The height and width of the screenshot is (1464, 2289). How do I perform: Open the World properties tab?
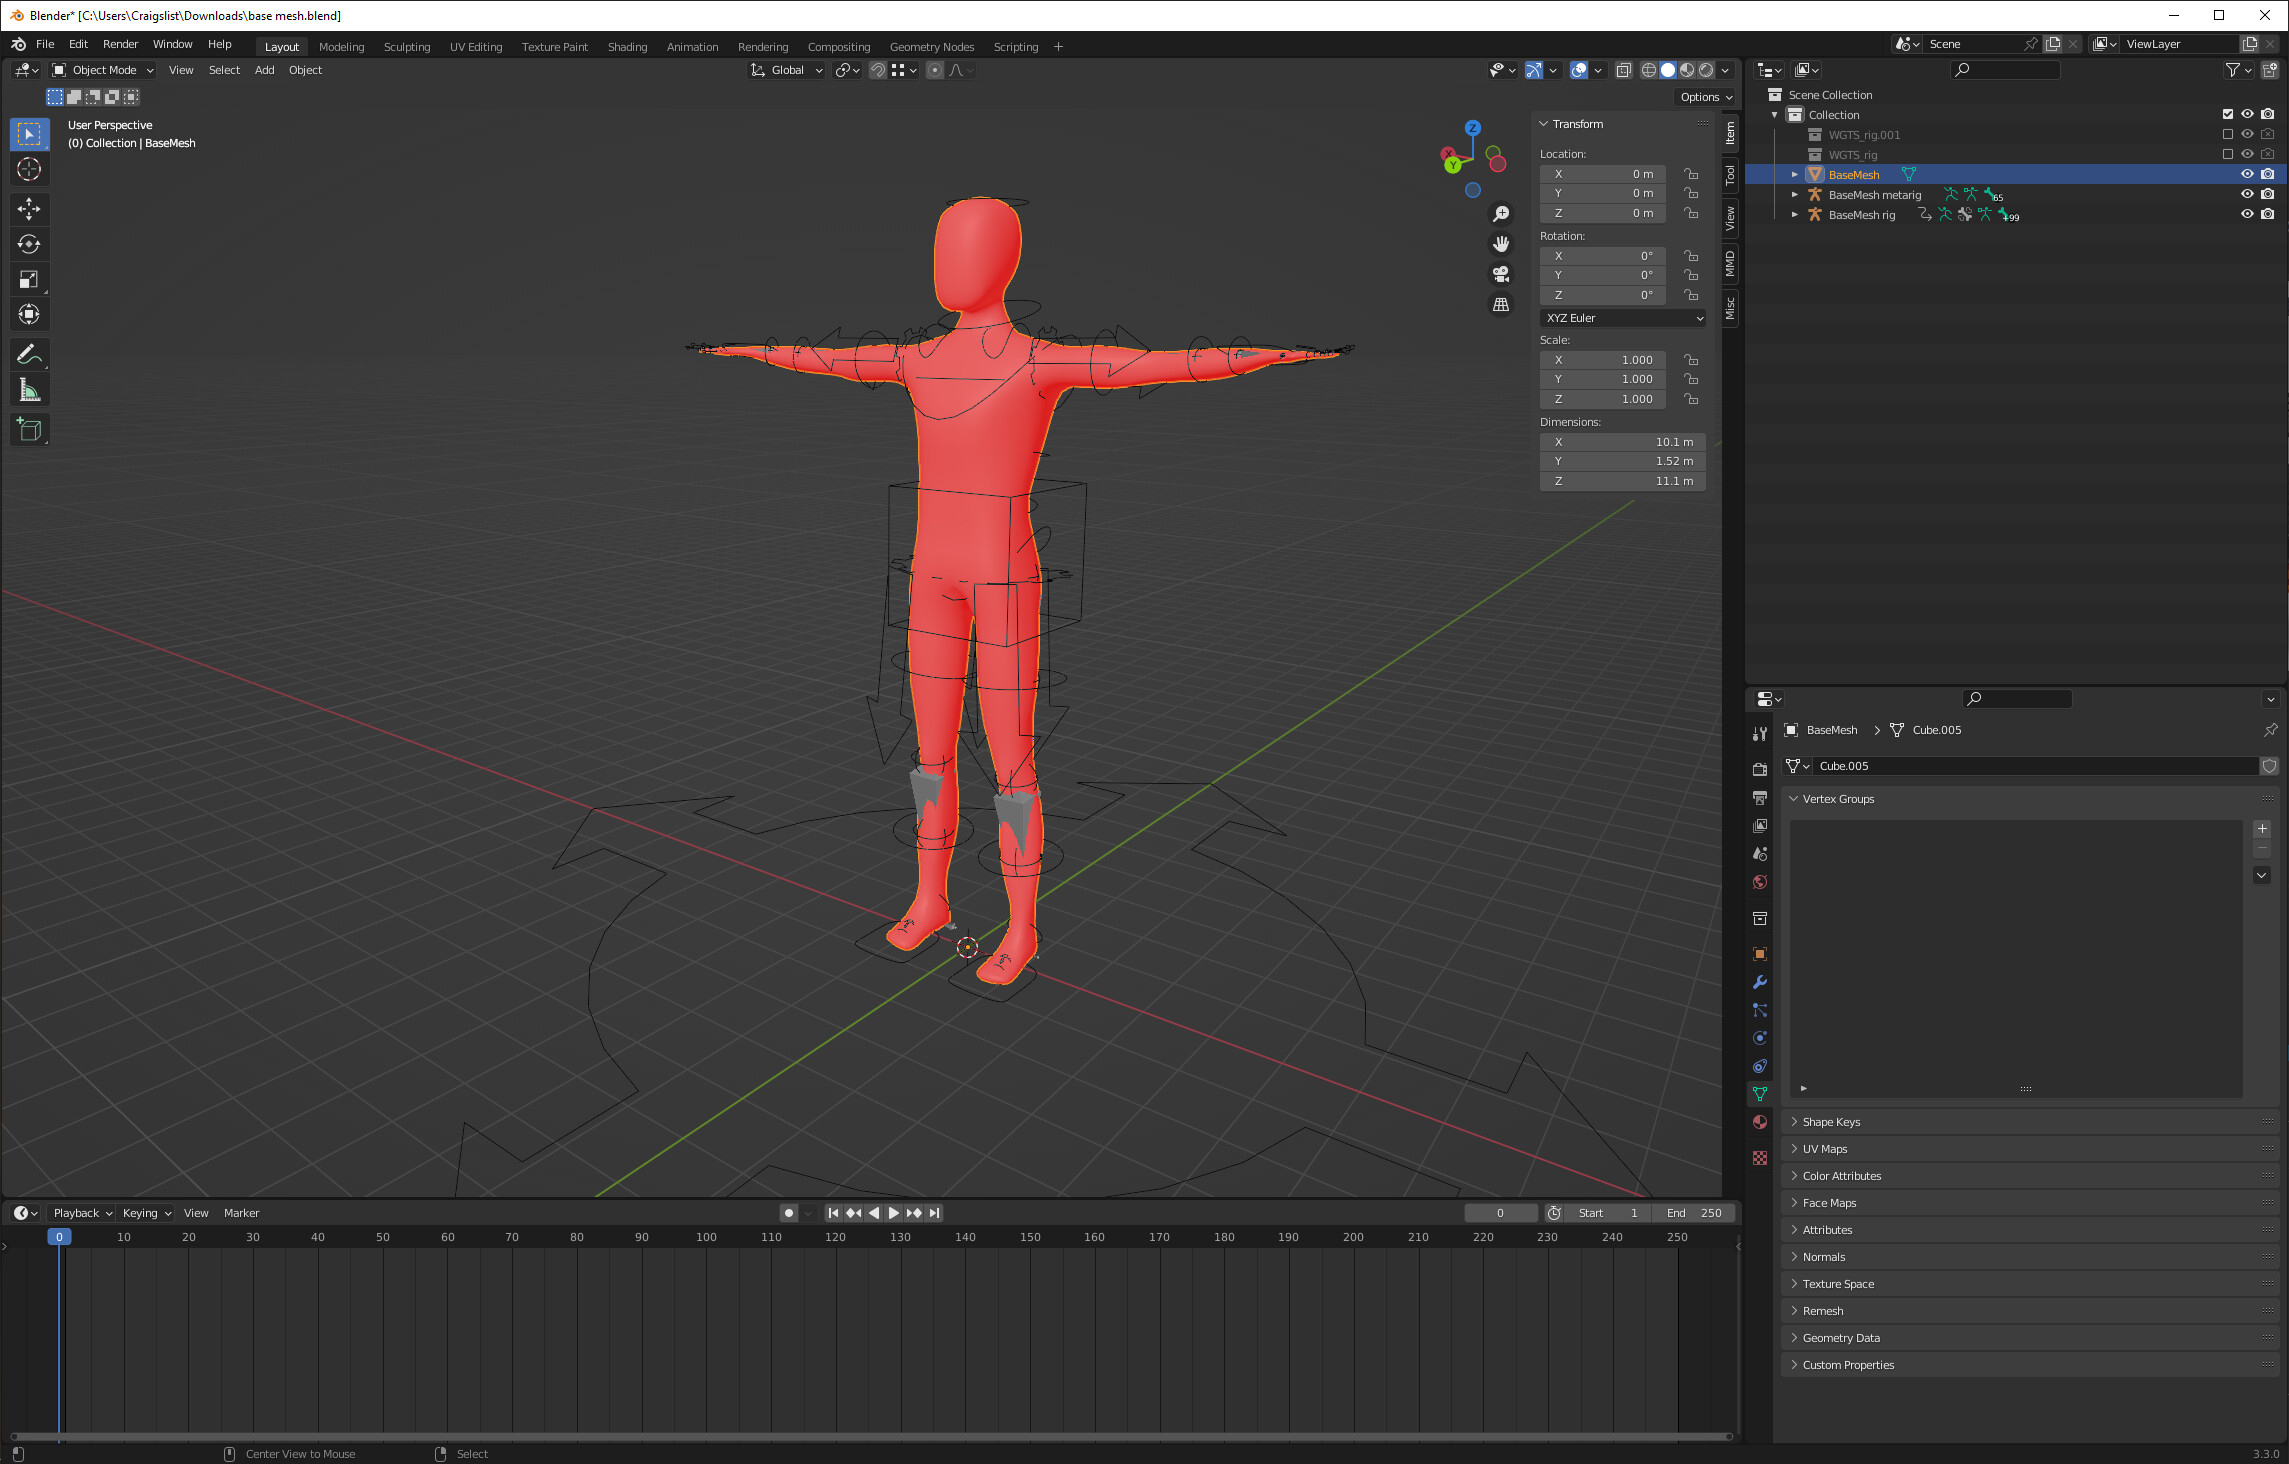1760,882
